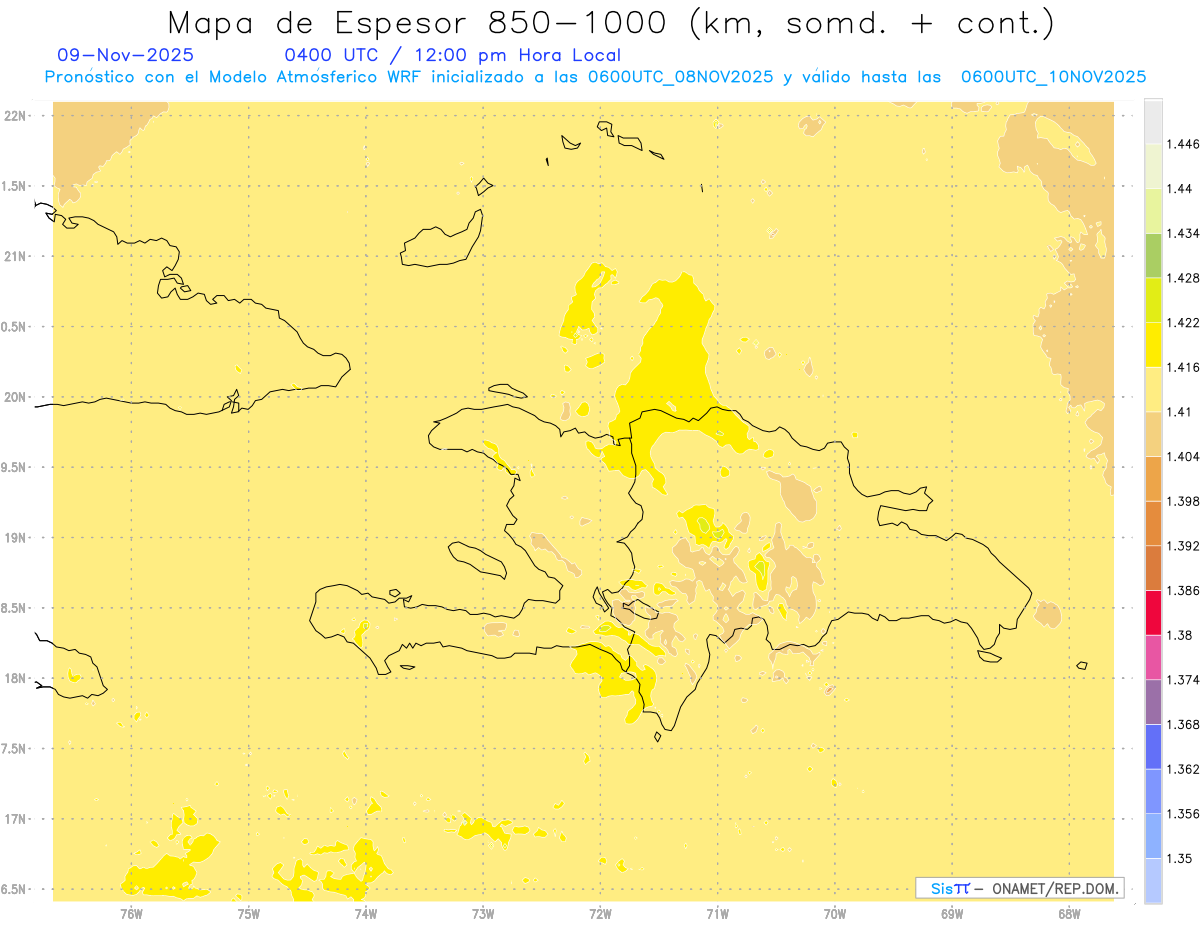
Task: Click the 73W longitude label
Action: click(483, 913)
